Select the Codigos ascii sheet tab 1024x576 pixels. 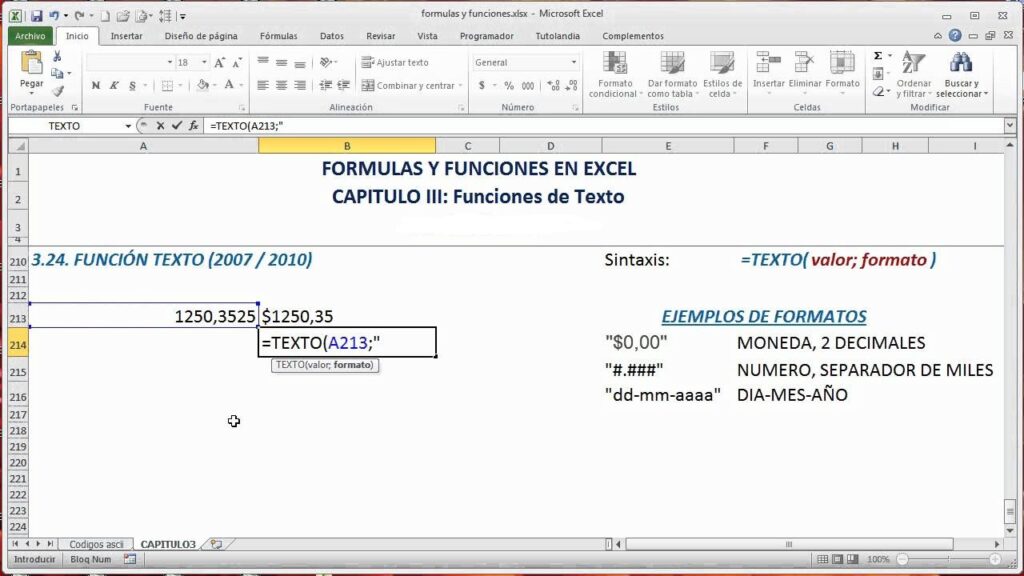pyautogui.click(x=96, y=544)
